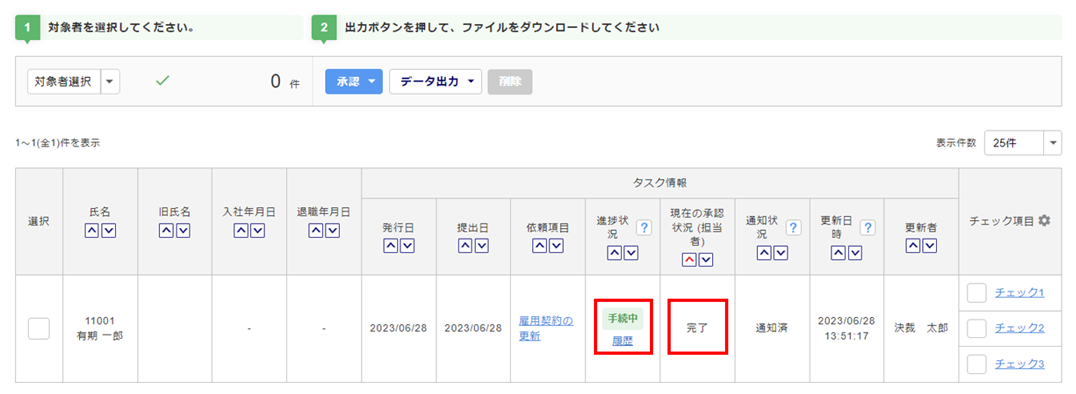Viewport: 1076px width, 394px height.
Task: Expand the 対象者選択 dropdown arrow
Action: 110,82
